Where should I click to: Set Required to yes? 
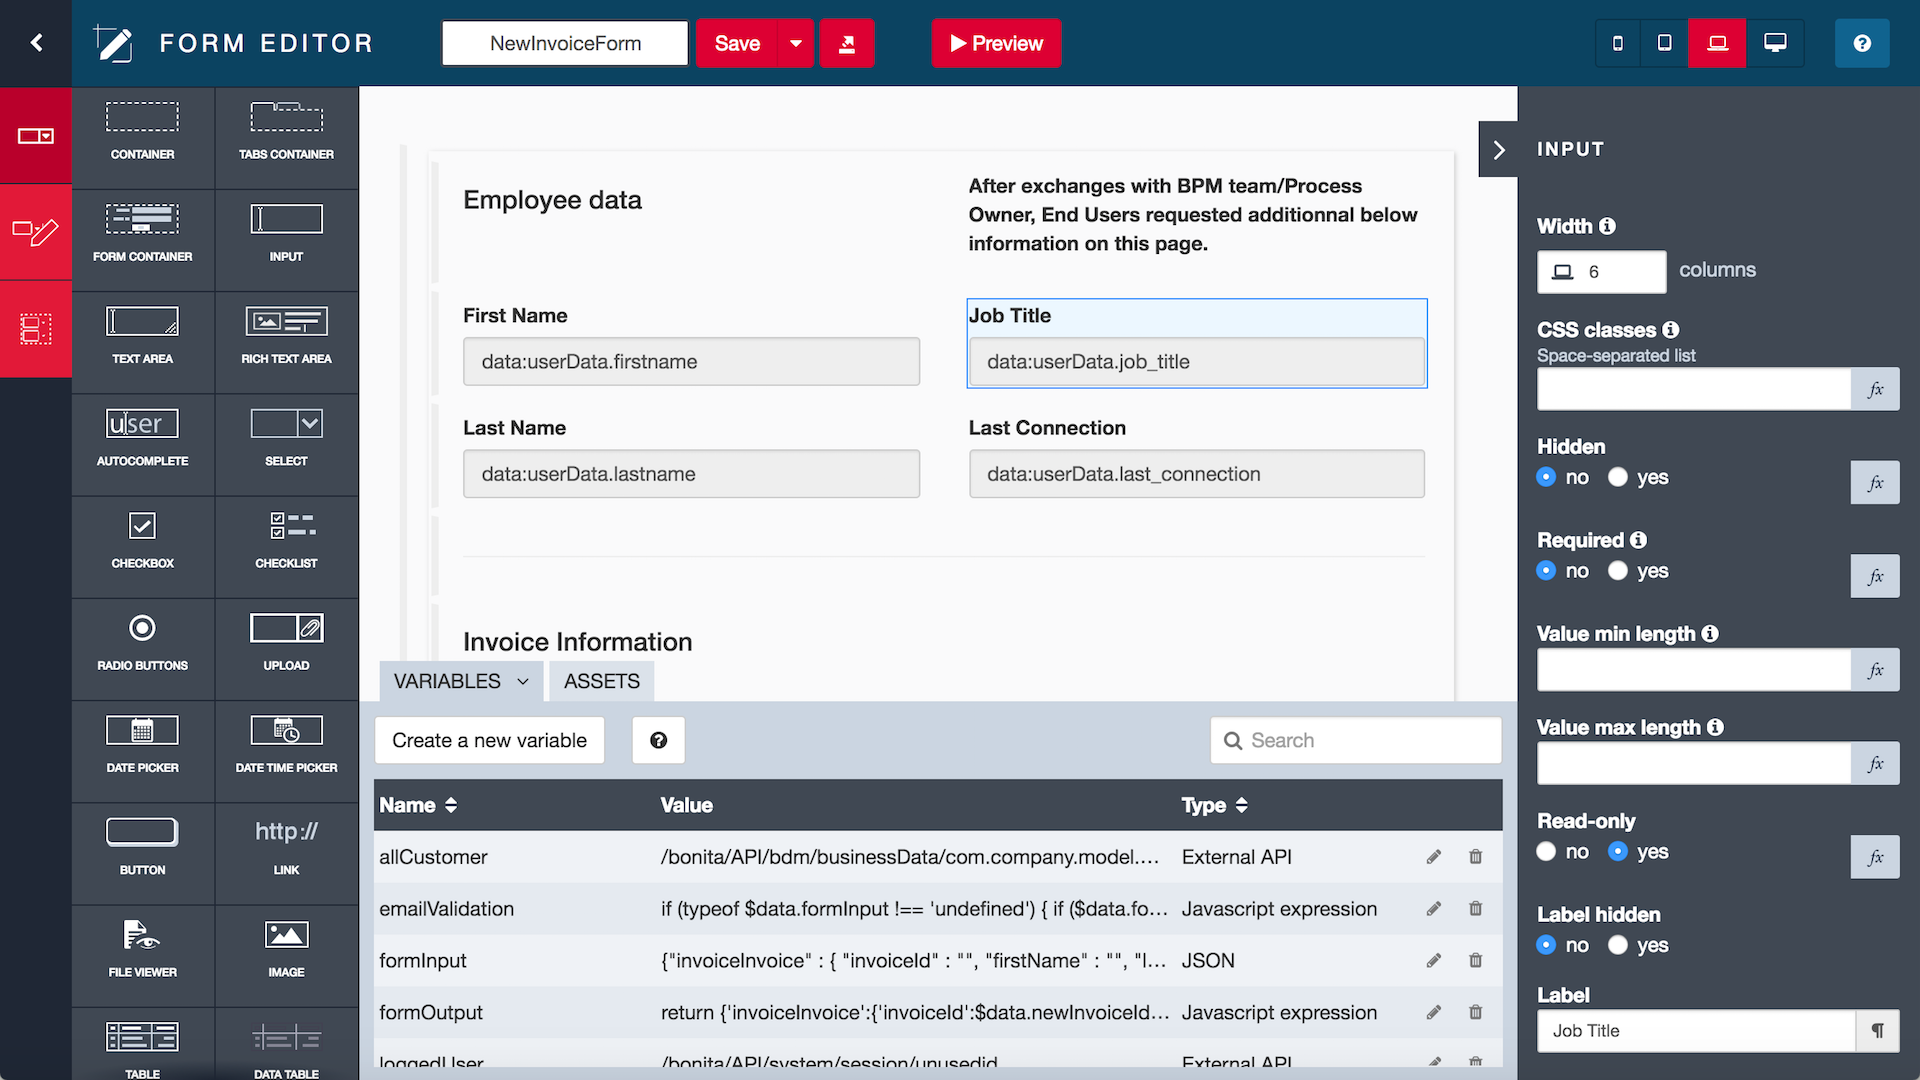(x=1617, y=571)
